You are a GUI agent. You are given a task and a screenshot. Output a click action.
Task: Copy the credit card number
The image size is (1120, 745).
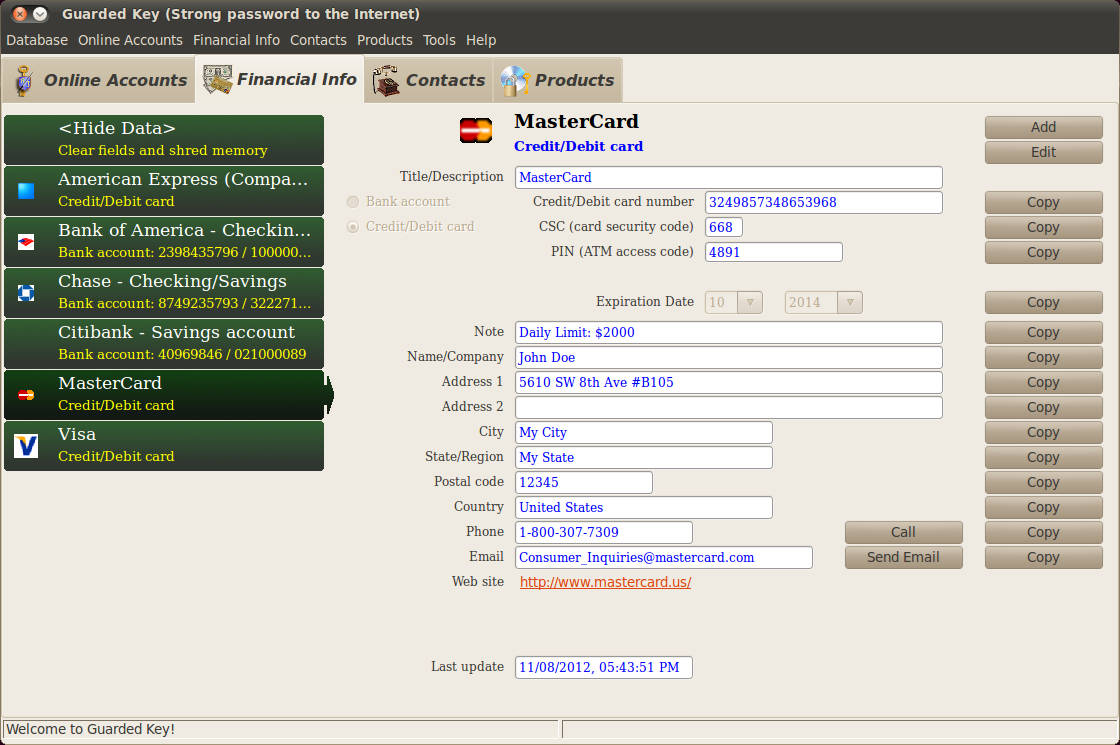[x=1043, y=202]
